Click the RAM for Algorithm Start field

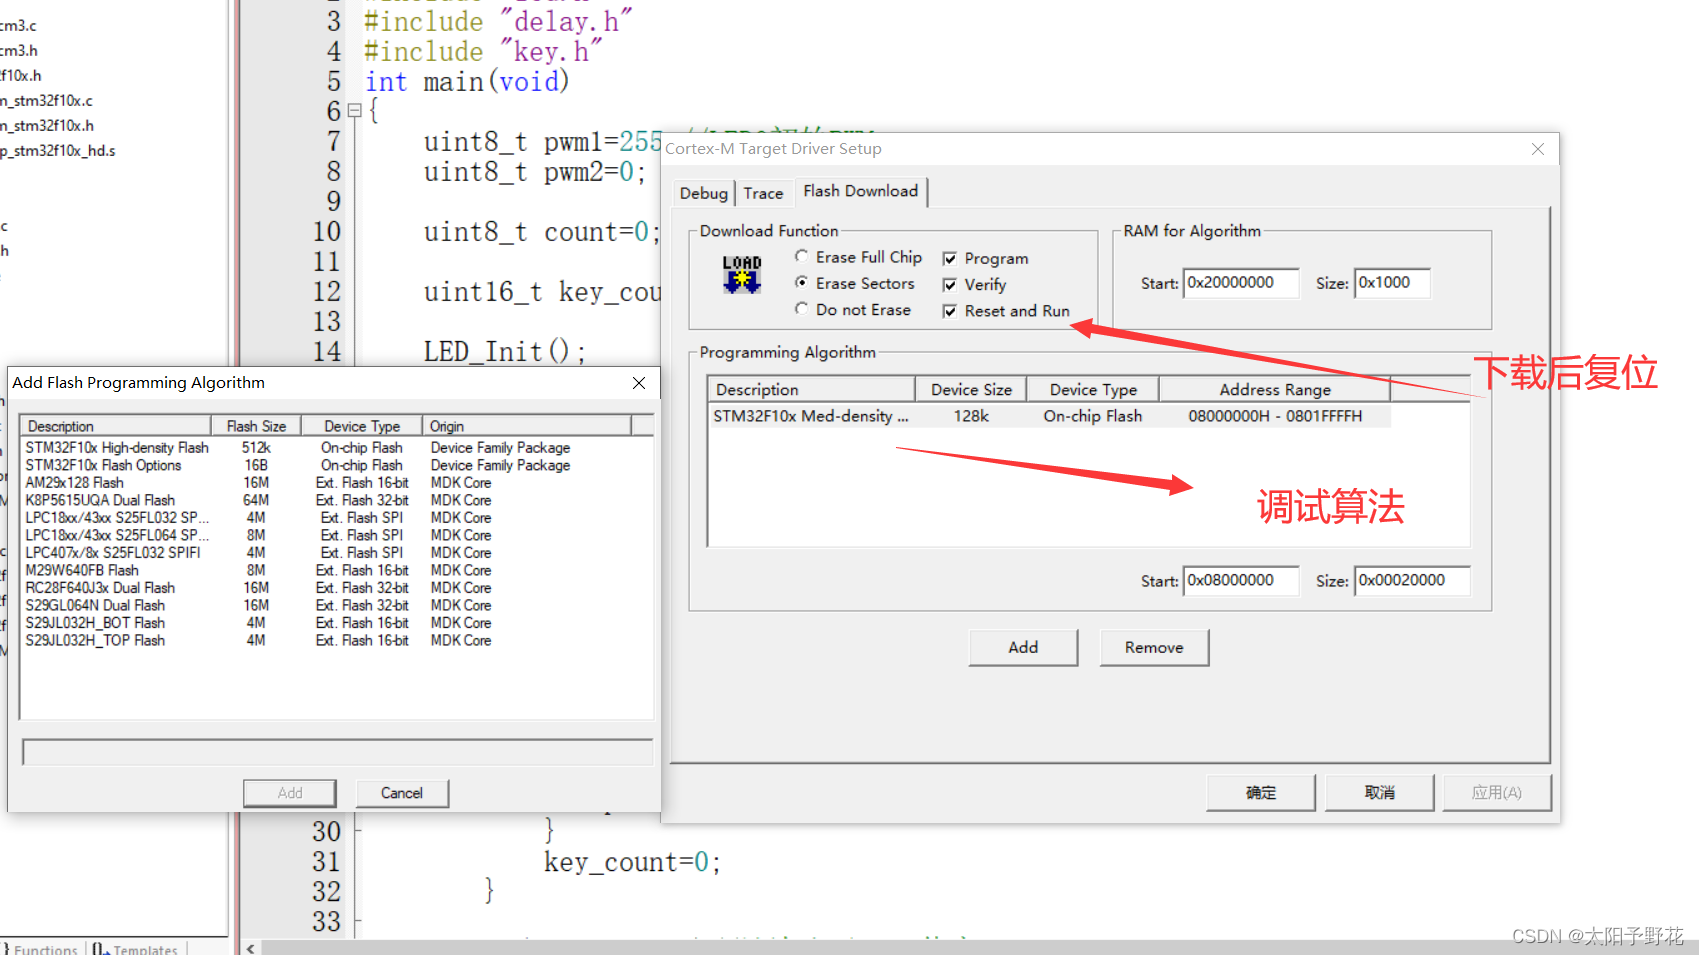tap(1241, 283)
